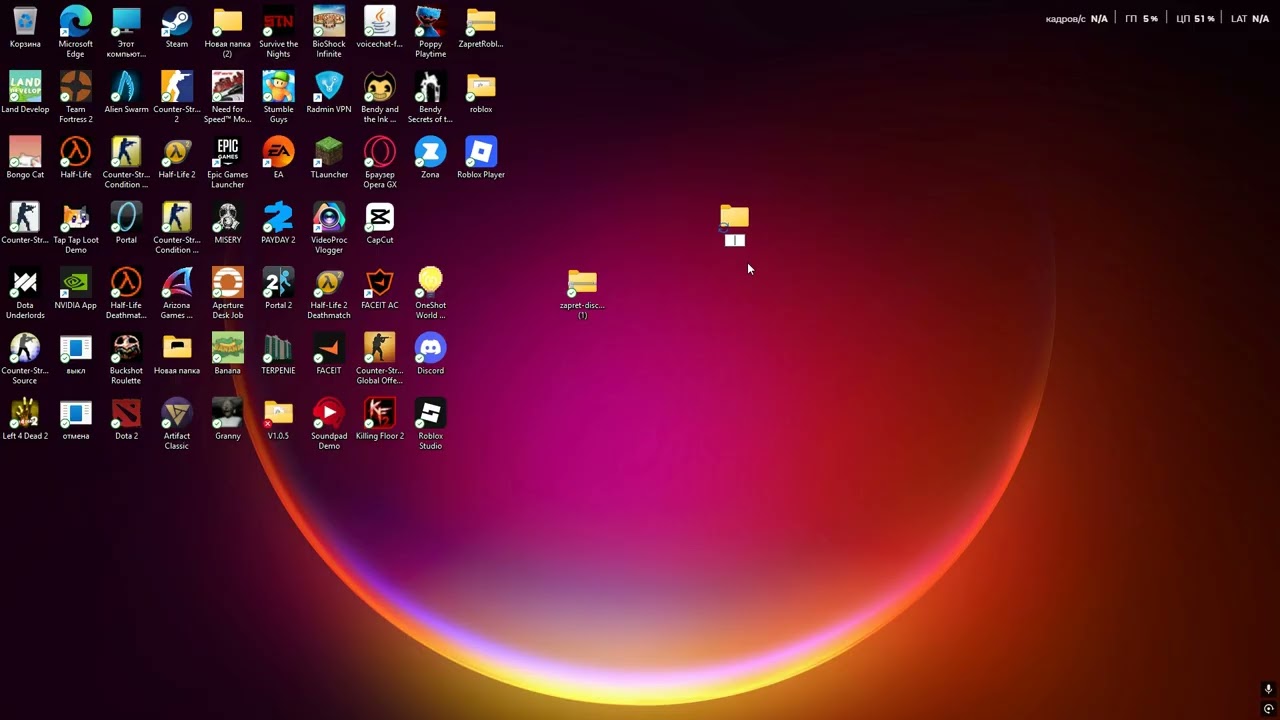The image size is (1280, 720).
Task: Select the PAYDAY 2 shortcut
Action: click(x=278, y=217)
